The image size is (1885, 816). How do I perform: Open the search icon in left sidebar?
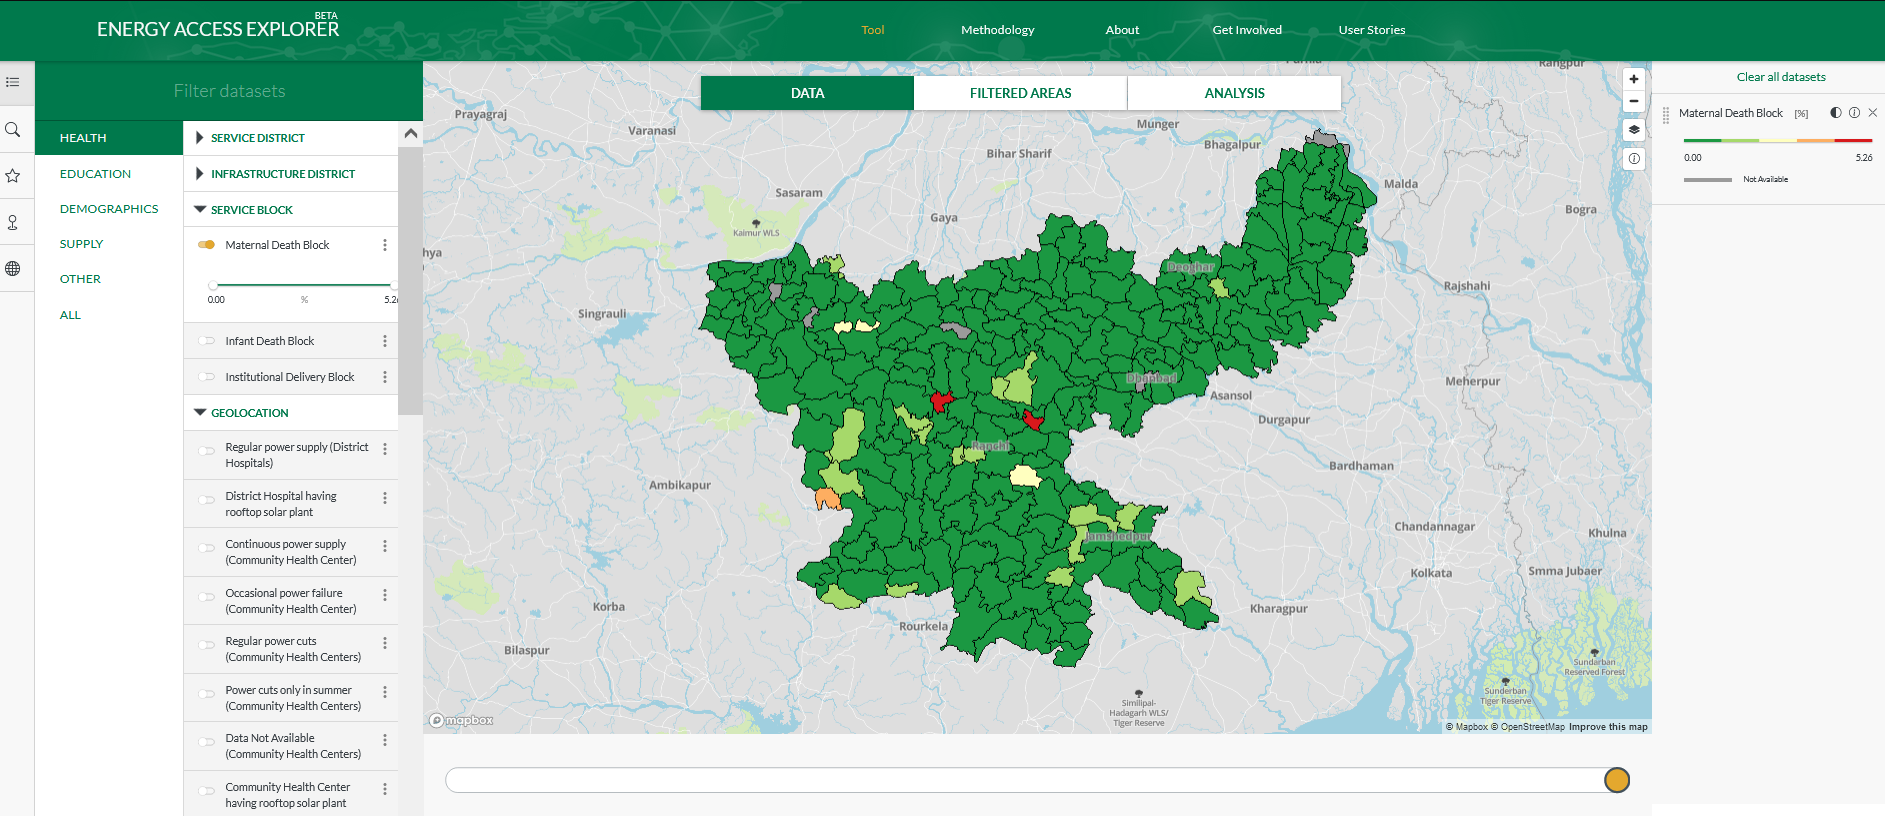point(13,130)
